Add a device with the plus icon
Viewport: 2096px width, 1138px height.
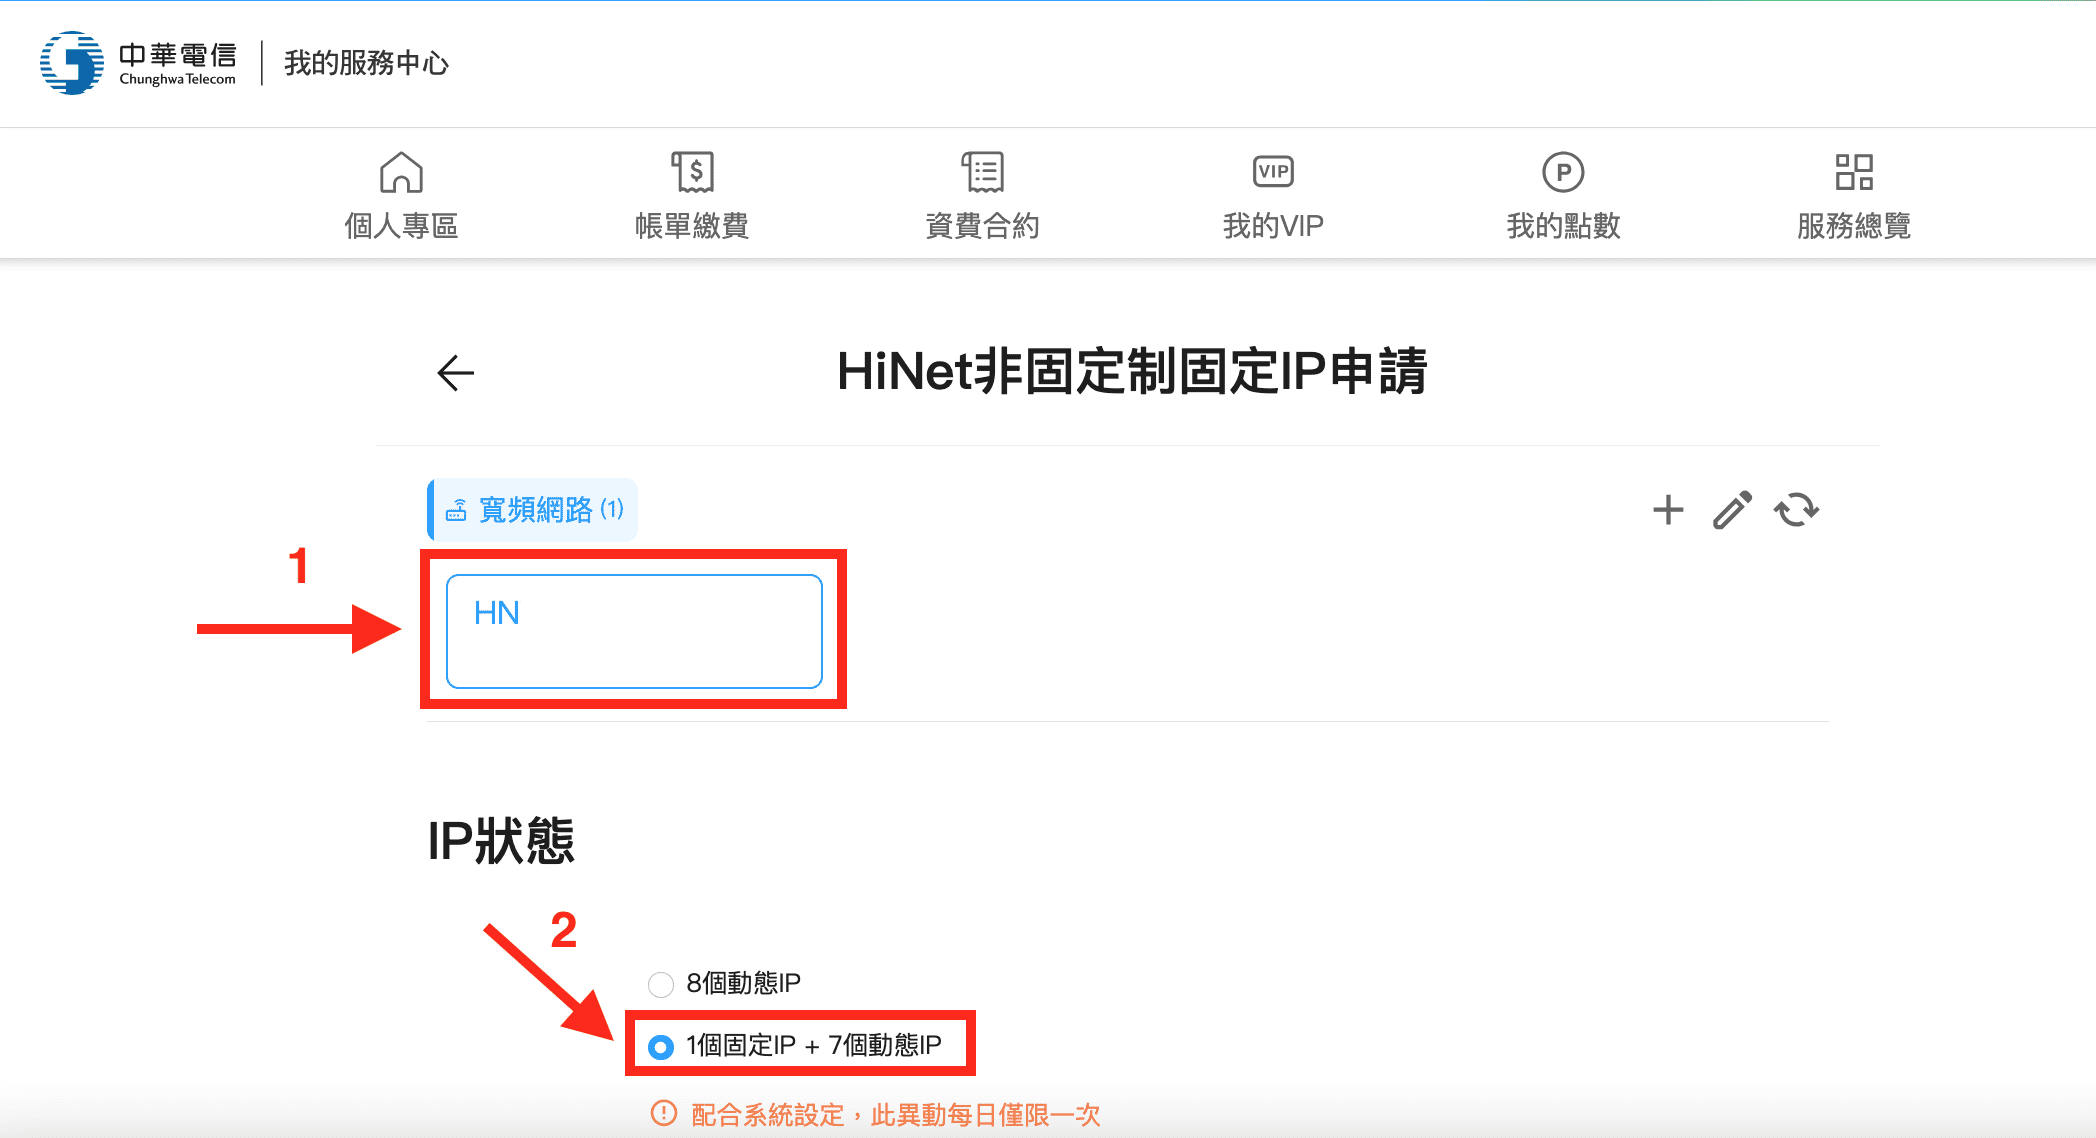click(1668, 510)
